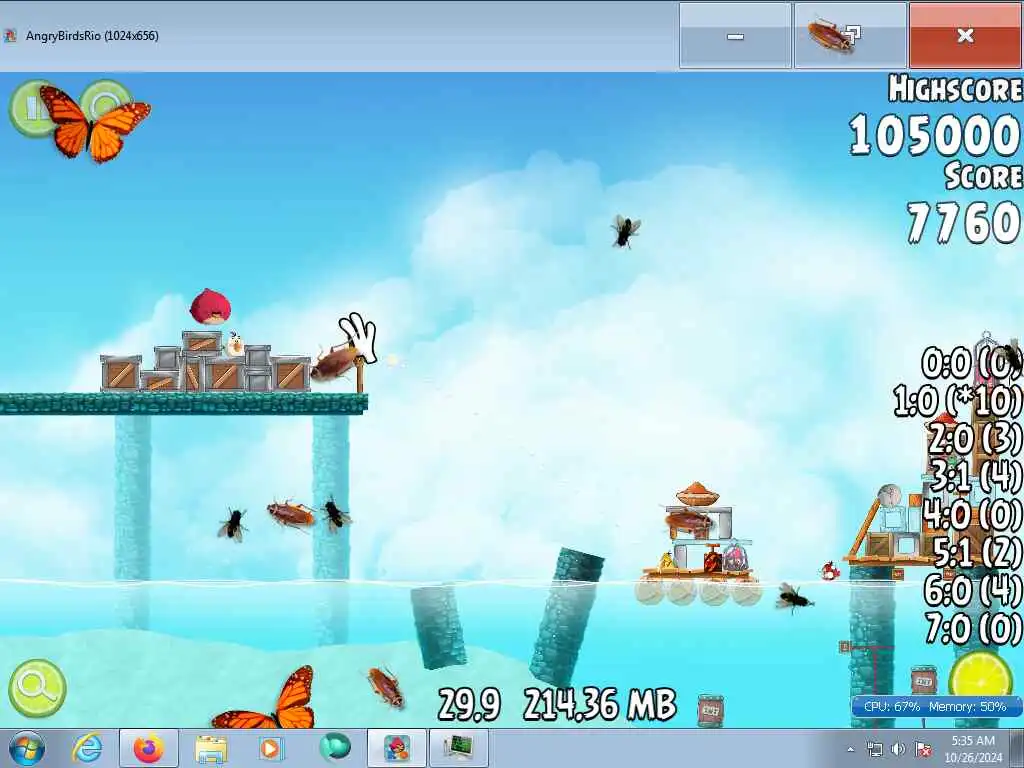
Task: Close the AngryBirdsRio window
Action: click(x=965, y=35)
